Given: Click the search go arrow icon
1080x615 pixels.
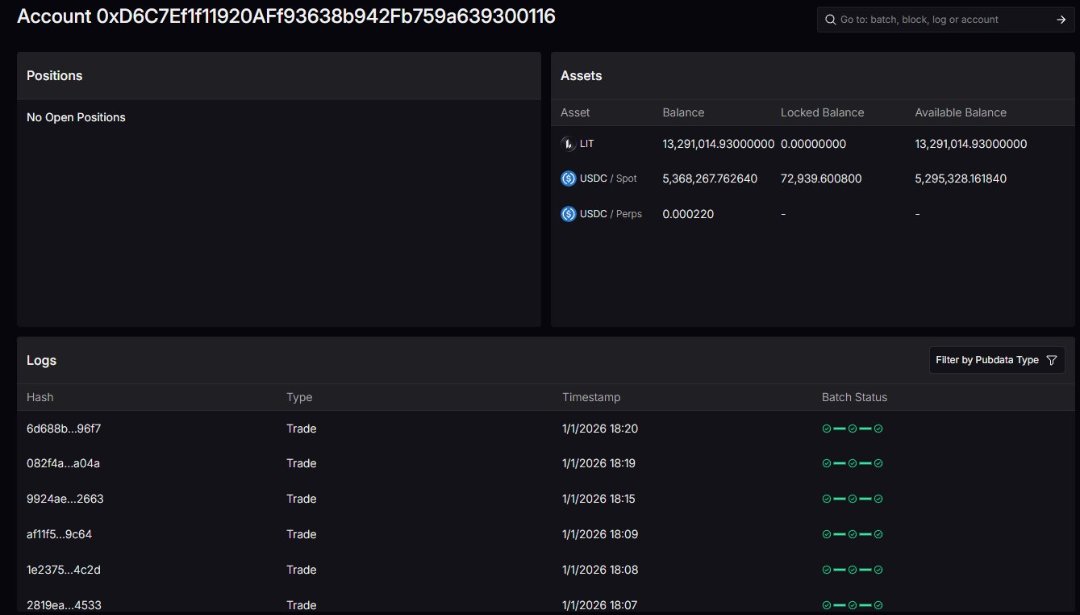Looking at the screenshot, I should 1061,20.
